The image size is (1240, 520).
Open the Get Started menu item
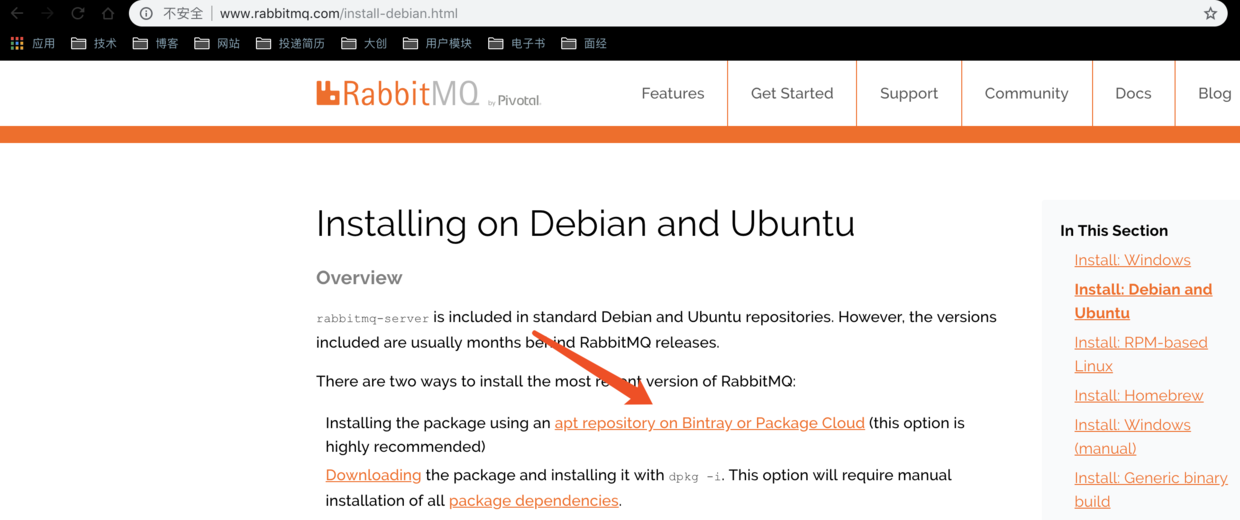[x=792, y=93]
